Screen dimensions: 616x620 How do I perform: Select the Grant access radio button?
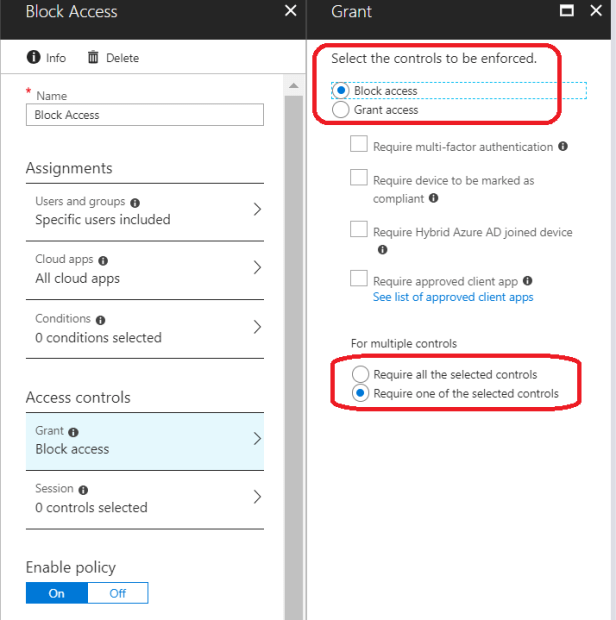click(x=340, y=110)
